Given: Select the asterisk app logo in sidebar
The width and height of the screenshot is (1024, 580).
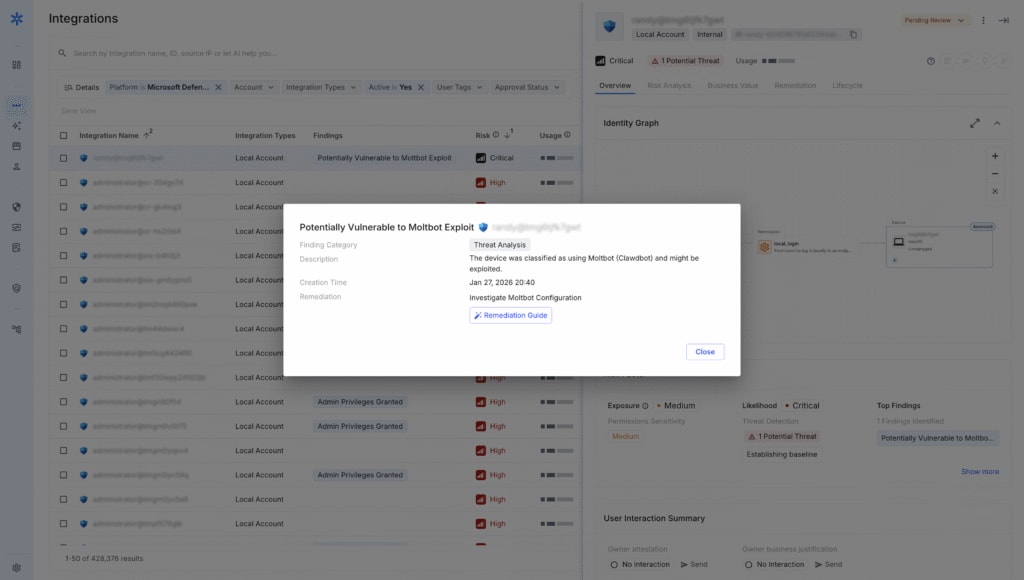Looking at the screenshot, I should click(16, 18).
